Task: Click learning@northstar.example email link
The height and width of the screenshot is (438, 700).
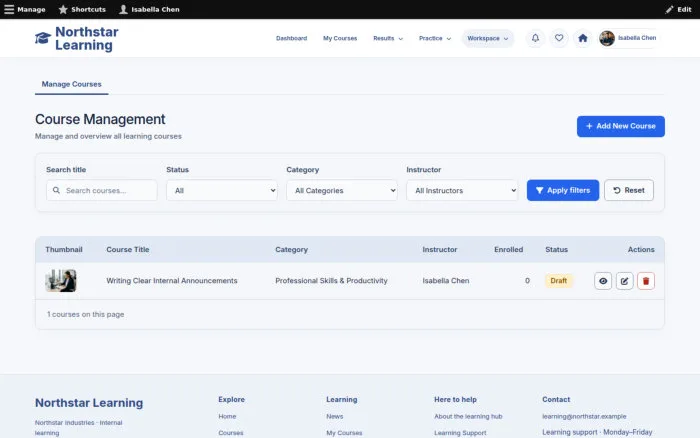Action: pyautogui.click(x=584, y=416)
